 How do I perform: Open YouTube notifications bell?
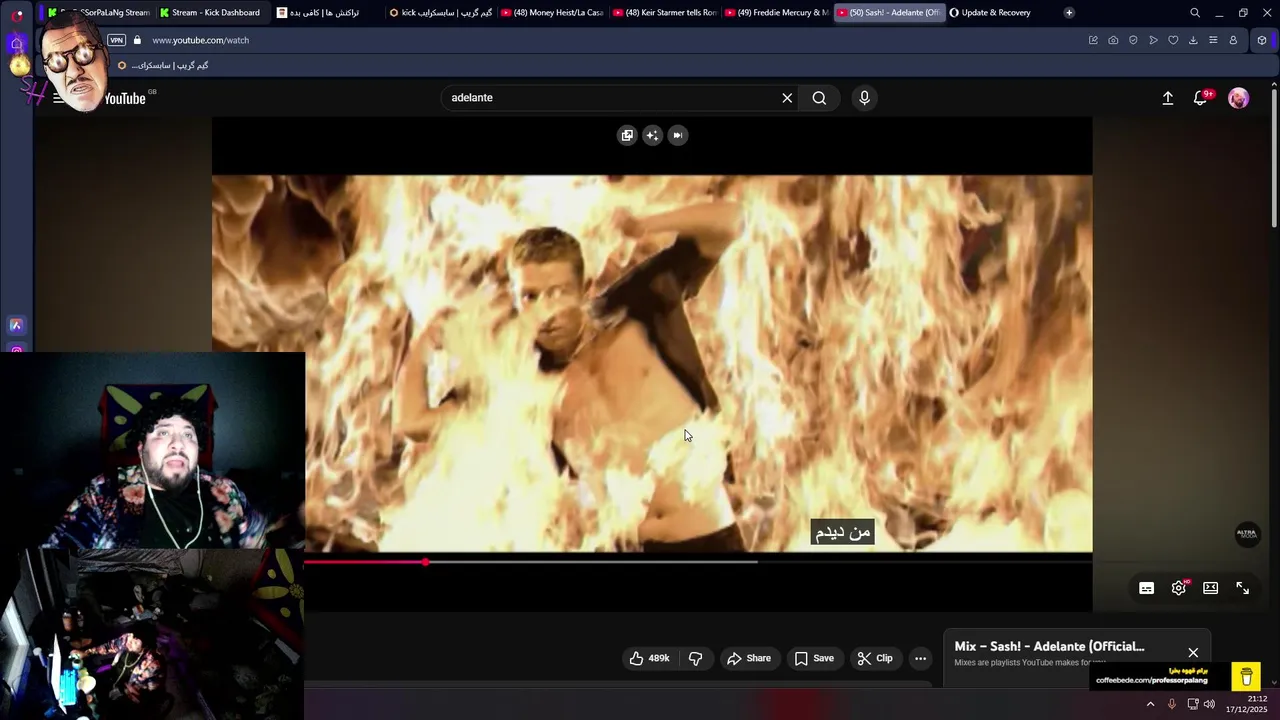(1201, 98)
